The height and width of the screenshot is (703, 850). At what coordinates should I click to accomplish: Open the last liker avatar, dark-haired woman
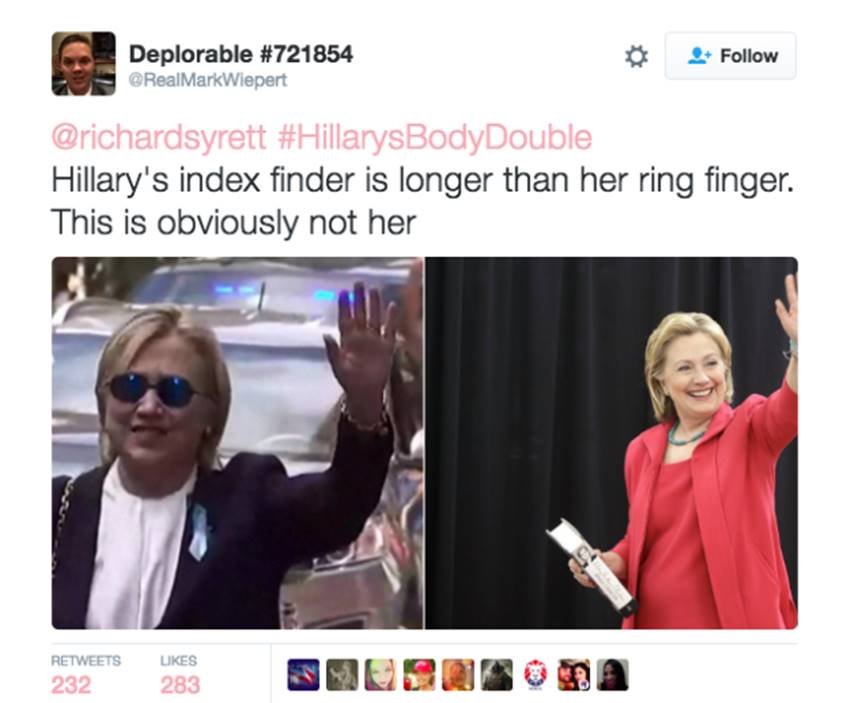click(x=613, y=675)
